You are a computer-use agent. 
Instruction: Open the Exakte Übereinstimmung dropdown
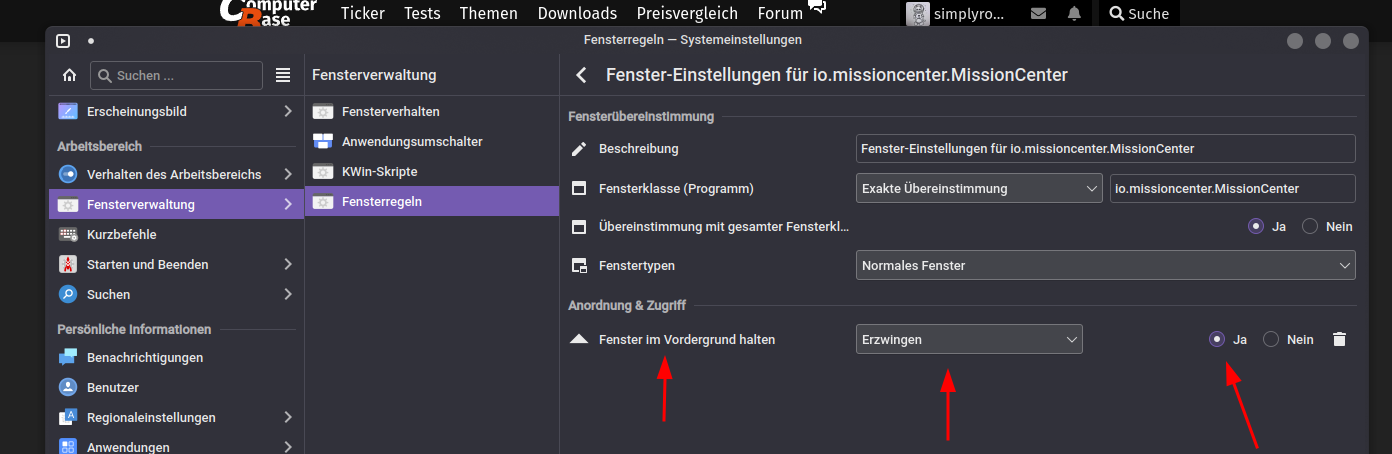click(980, 188)
